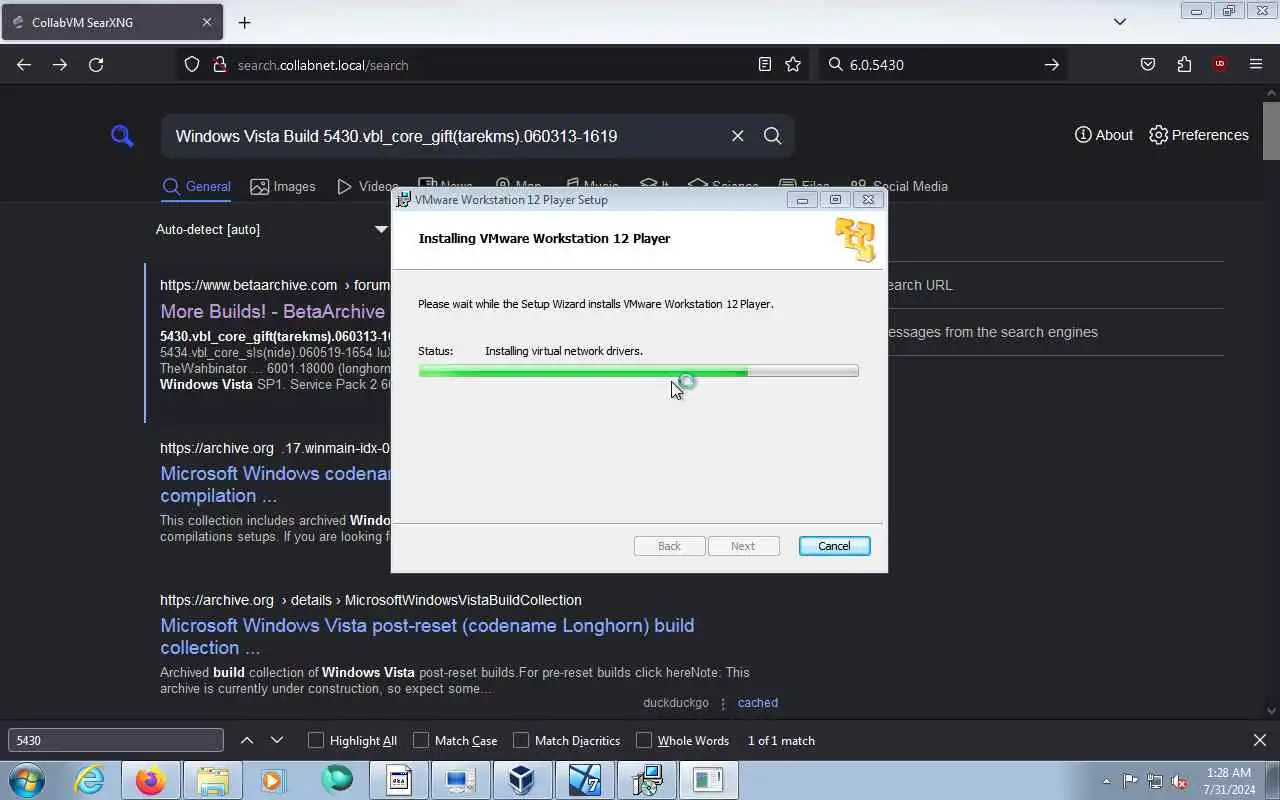This screenshot has width=1280, height=800.
Task: Select the General search tab
Action: pyautogui.click(x=197, y=186)
